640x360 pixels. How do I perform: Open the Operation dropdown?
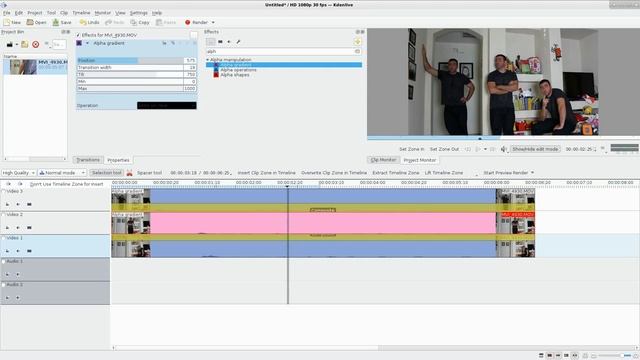tap(167, 106)
